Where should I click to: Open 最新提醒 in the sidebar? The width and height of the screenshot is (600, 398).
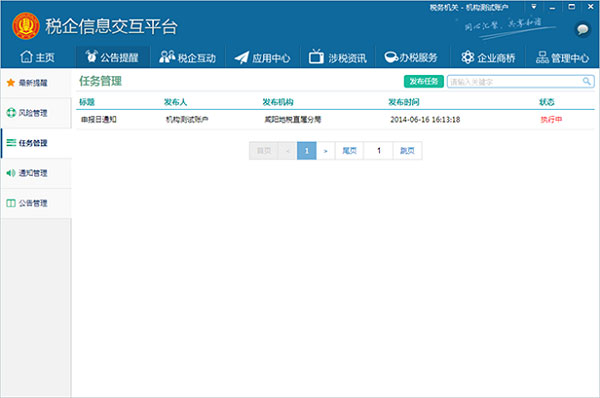pyautogui.click(x=36, y=83)
